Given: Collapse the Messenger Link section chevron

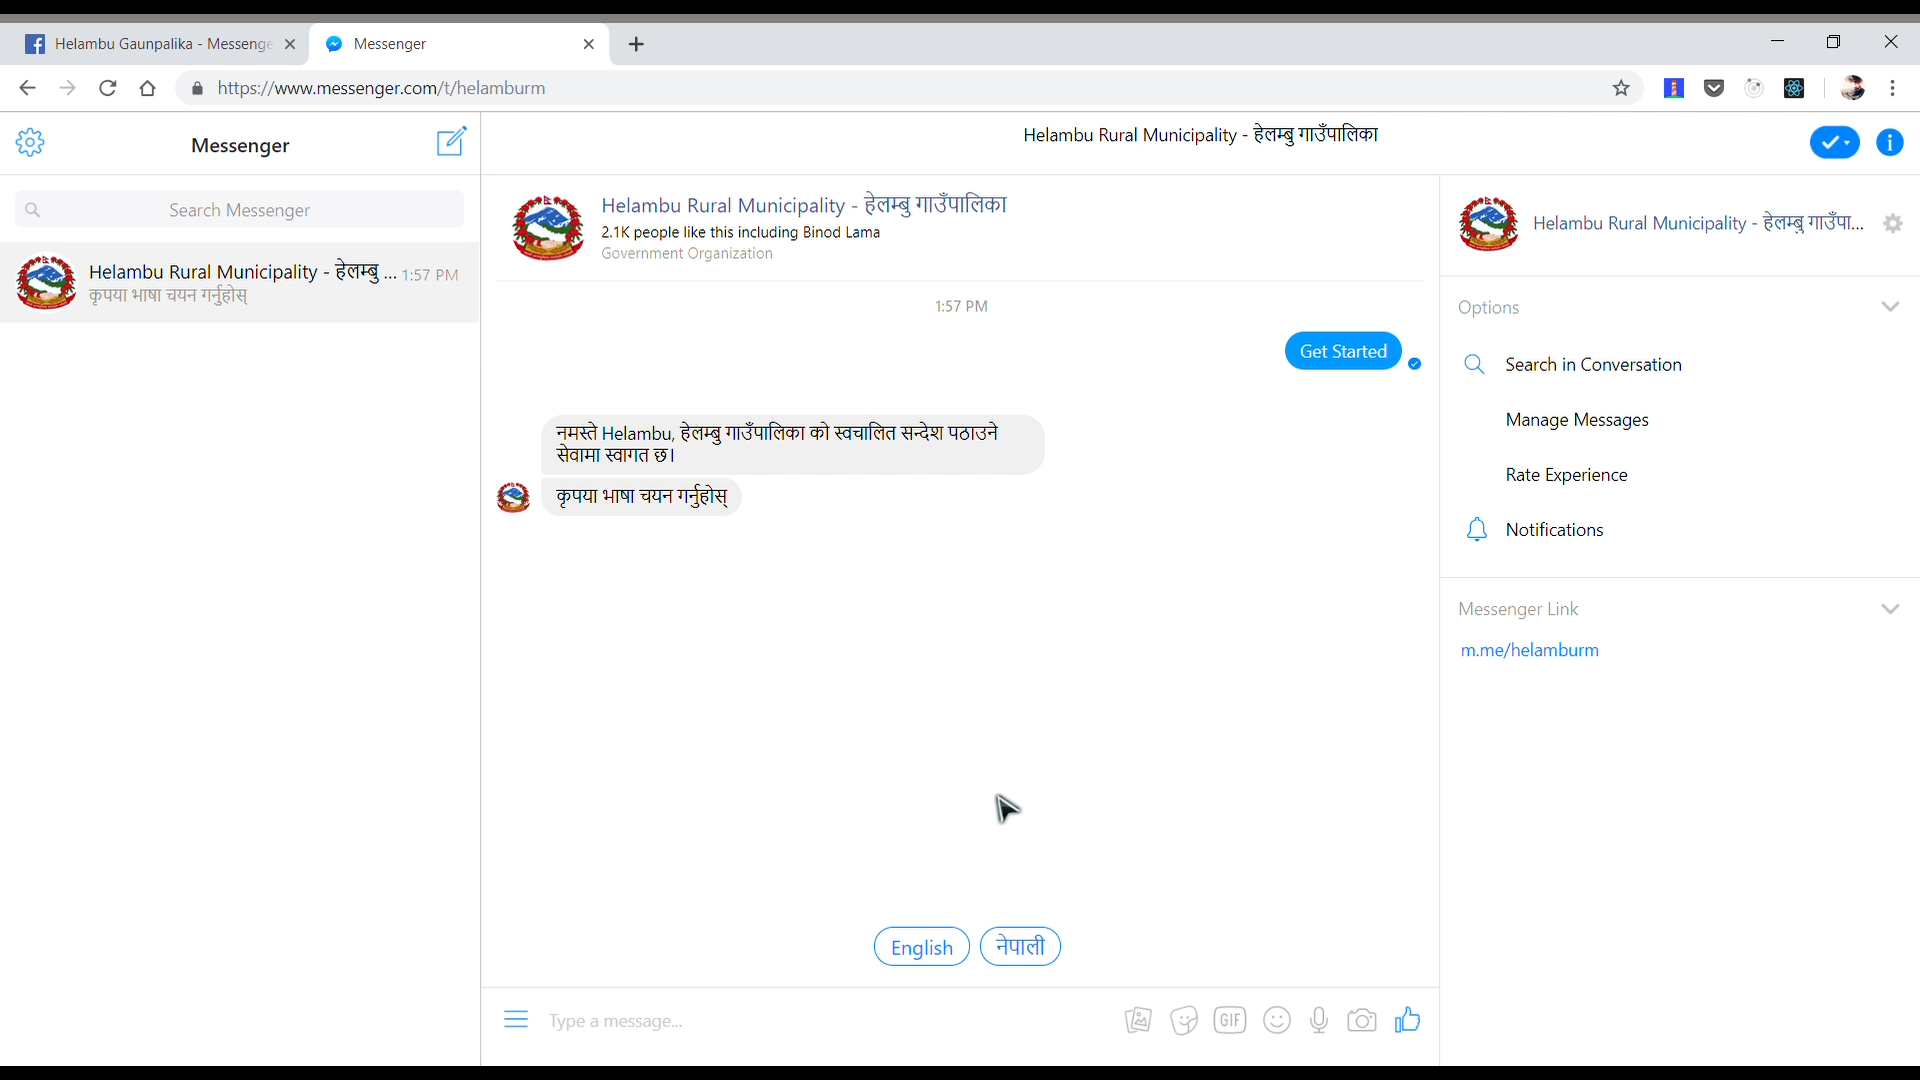Looking at the screenshot, I should [x=1890, y=609].
